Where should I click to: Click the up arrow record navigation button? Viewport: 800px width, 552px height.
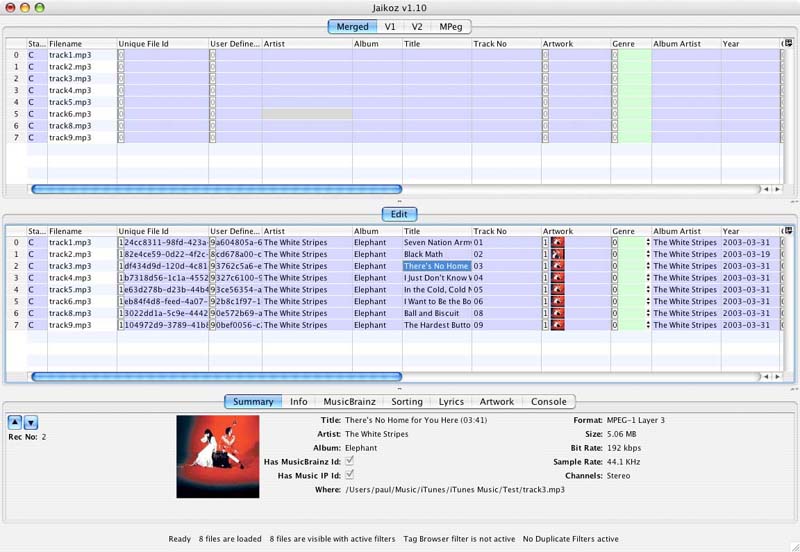pos(15,422)
